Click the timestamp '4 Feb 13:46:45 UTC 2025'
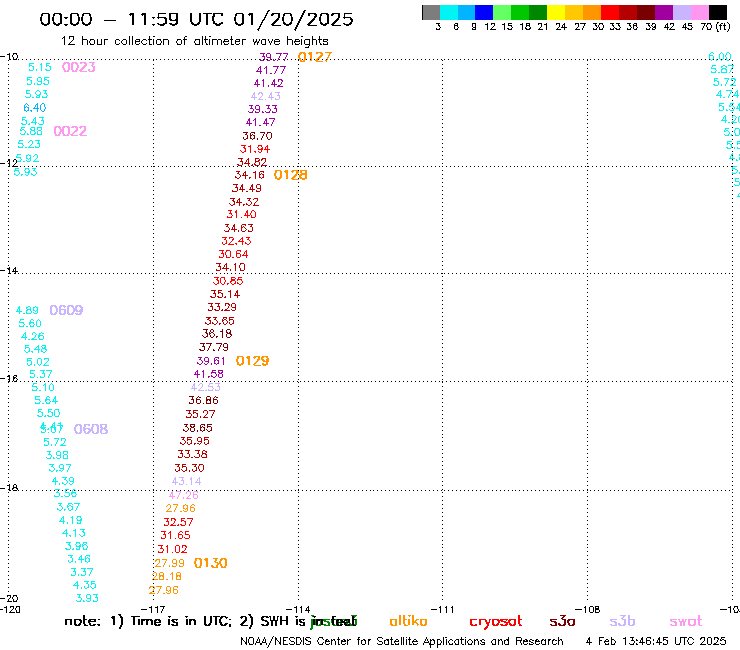This screenshot has width=740, height=650. [656, 641]
